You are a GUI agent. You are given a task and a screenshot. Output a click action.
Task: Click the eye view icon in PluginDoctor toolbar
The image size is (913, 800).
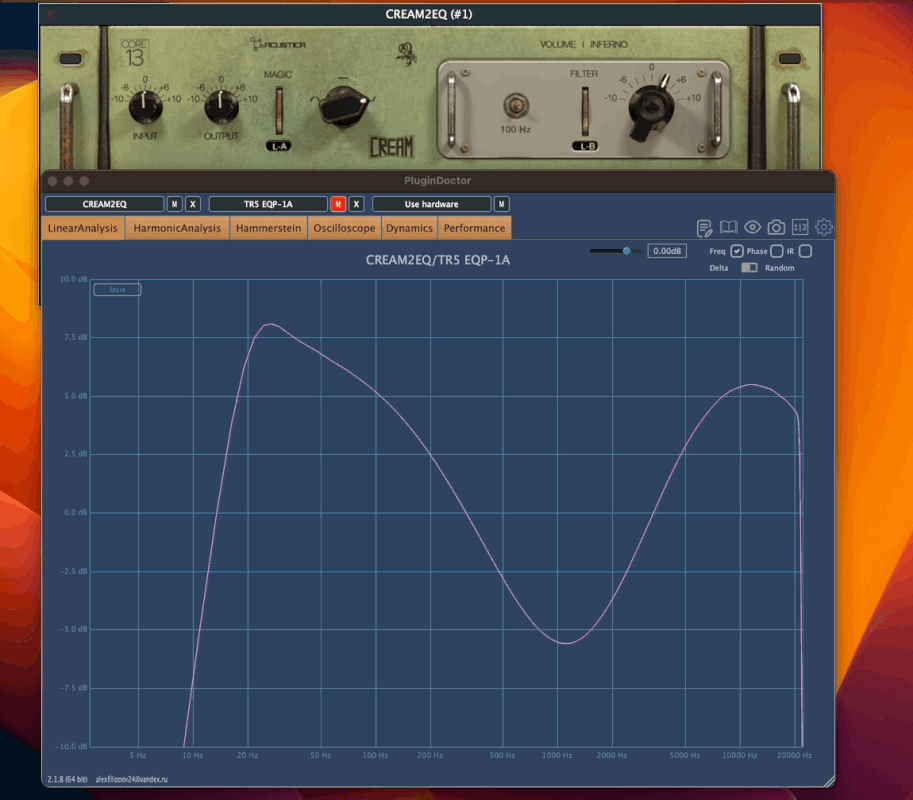[x=752, y=228]
